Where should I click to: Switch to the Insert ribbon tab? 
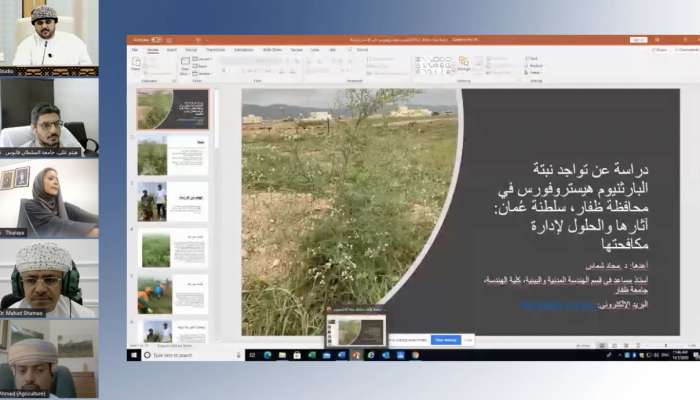click(x=171, y=49)
